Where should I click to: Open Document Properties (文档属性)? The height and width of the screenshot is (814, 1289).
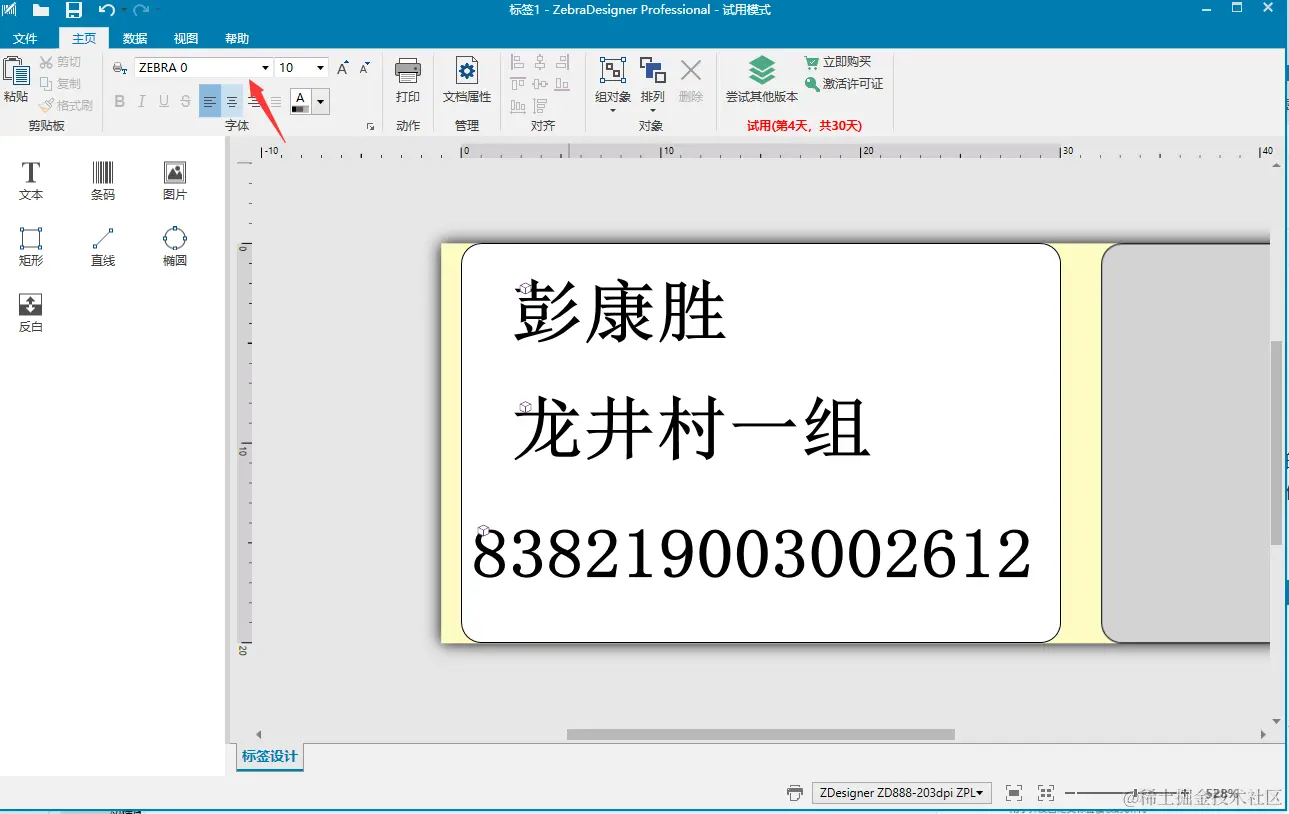pyautogui.click(x=467, y=80)
